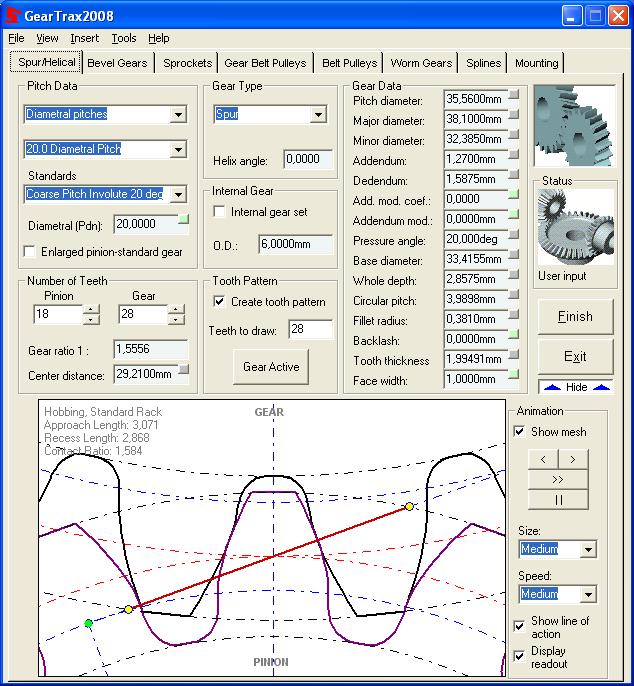Click the small square beside Center distance
This screenshot has height=686, width=634.
[x=184, y=369]
